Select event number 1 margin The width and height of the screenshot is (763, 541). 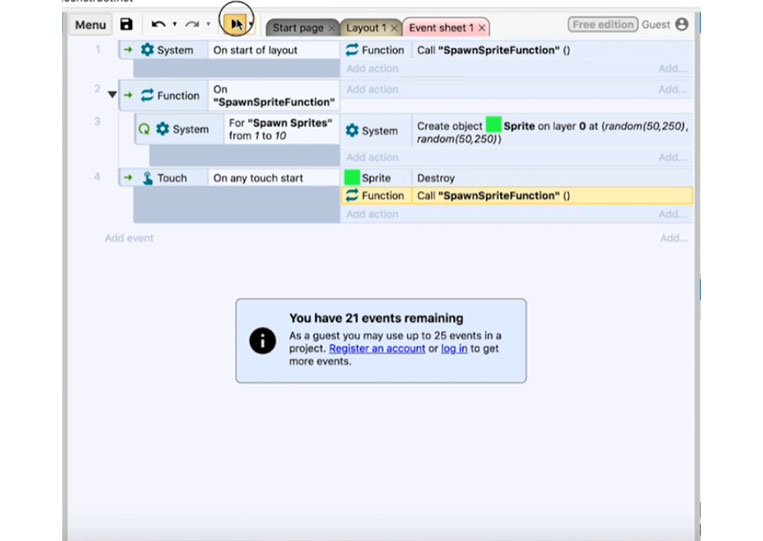pyautogui.click(x=98, y=49)
